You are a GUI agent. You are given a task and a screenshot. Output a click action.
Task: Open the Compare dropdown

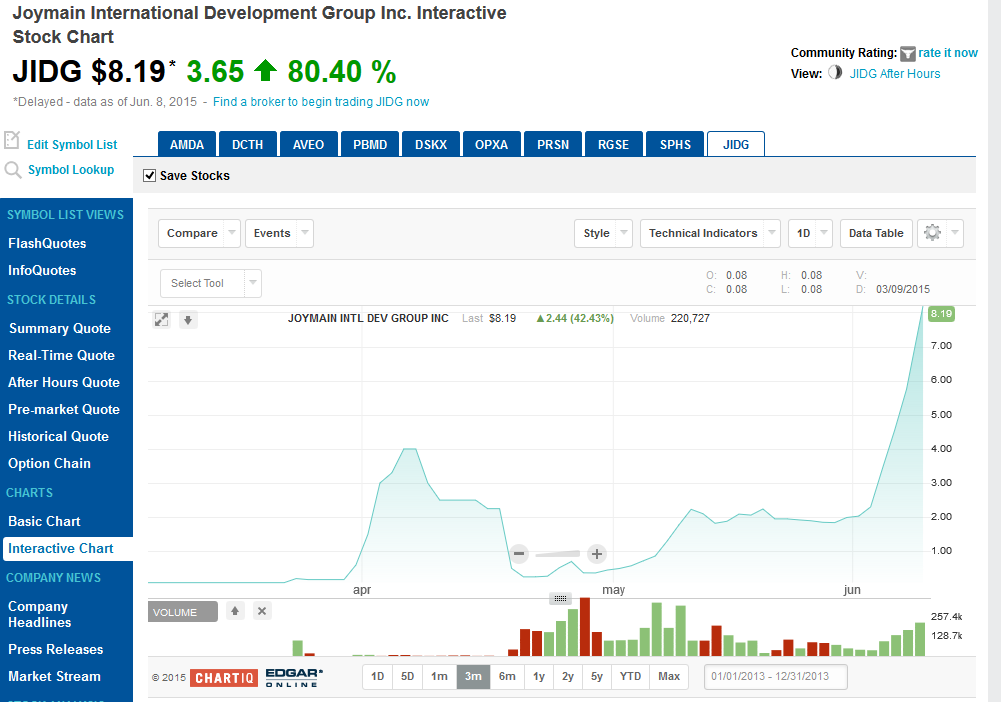[198, 233]
